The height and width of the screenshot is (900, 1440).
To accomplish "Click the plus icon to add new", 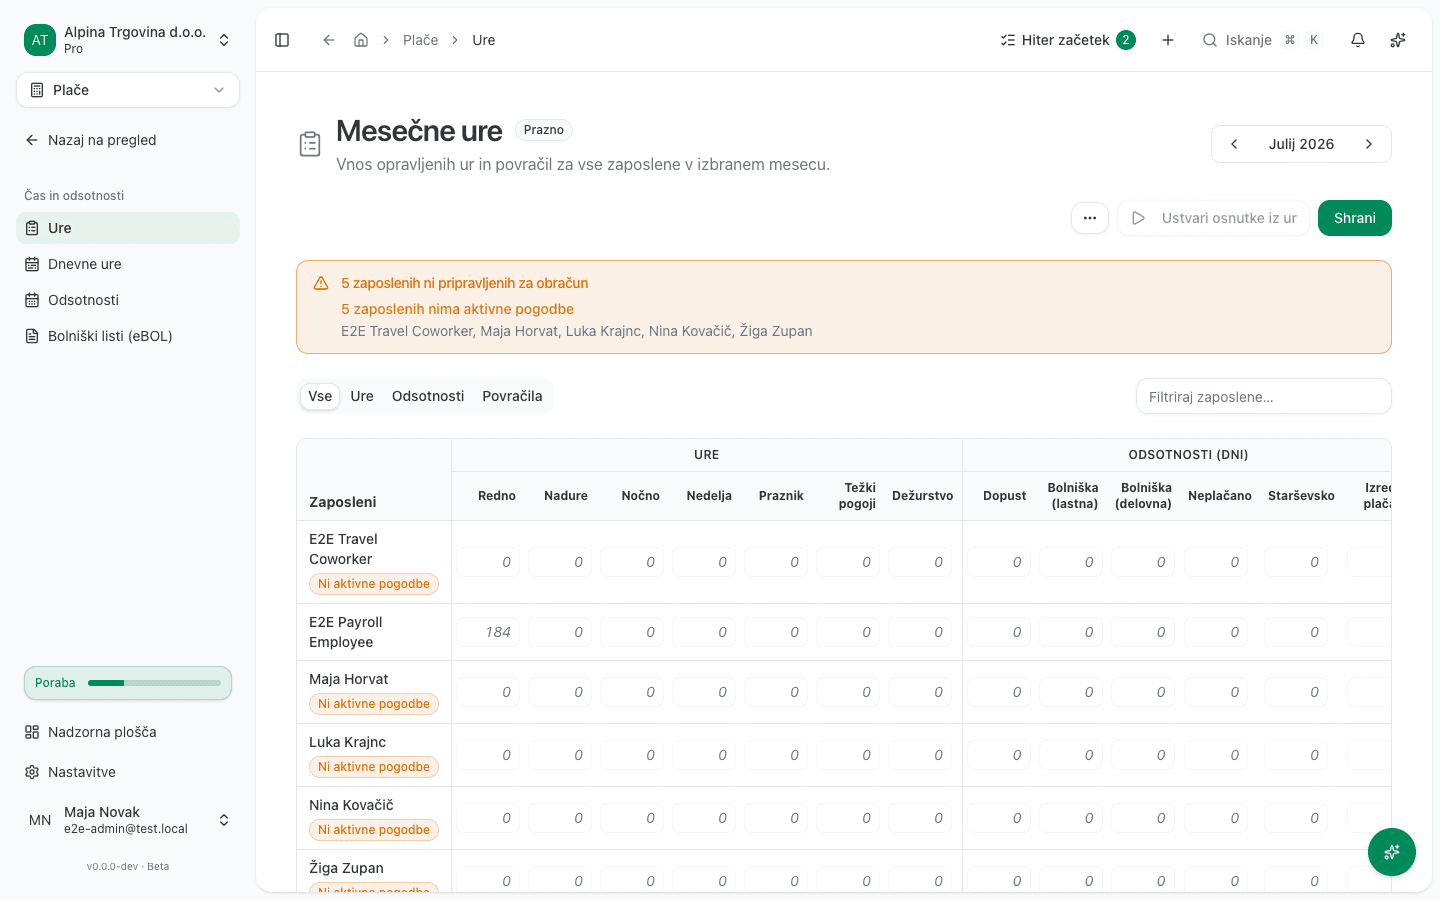I will [1168, 40].
